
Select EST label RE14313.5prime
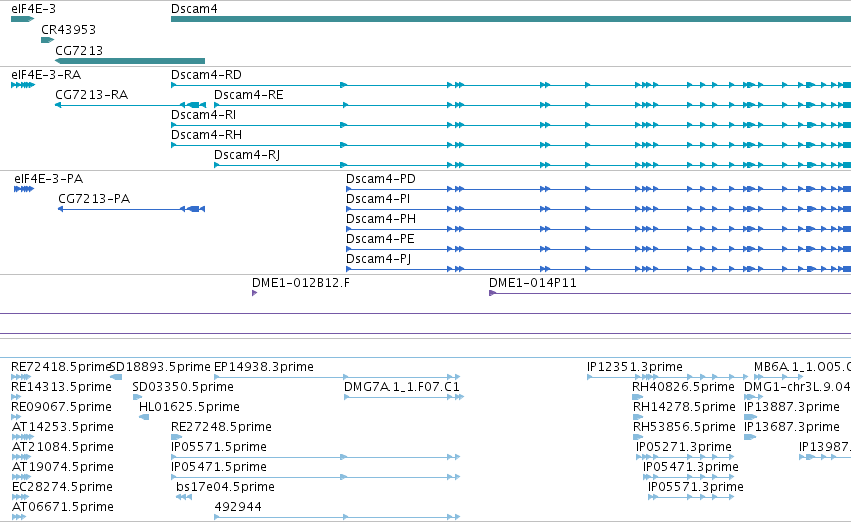[x=61, y=387]
